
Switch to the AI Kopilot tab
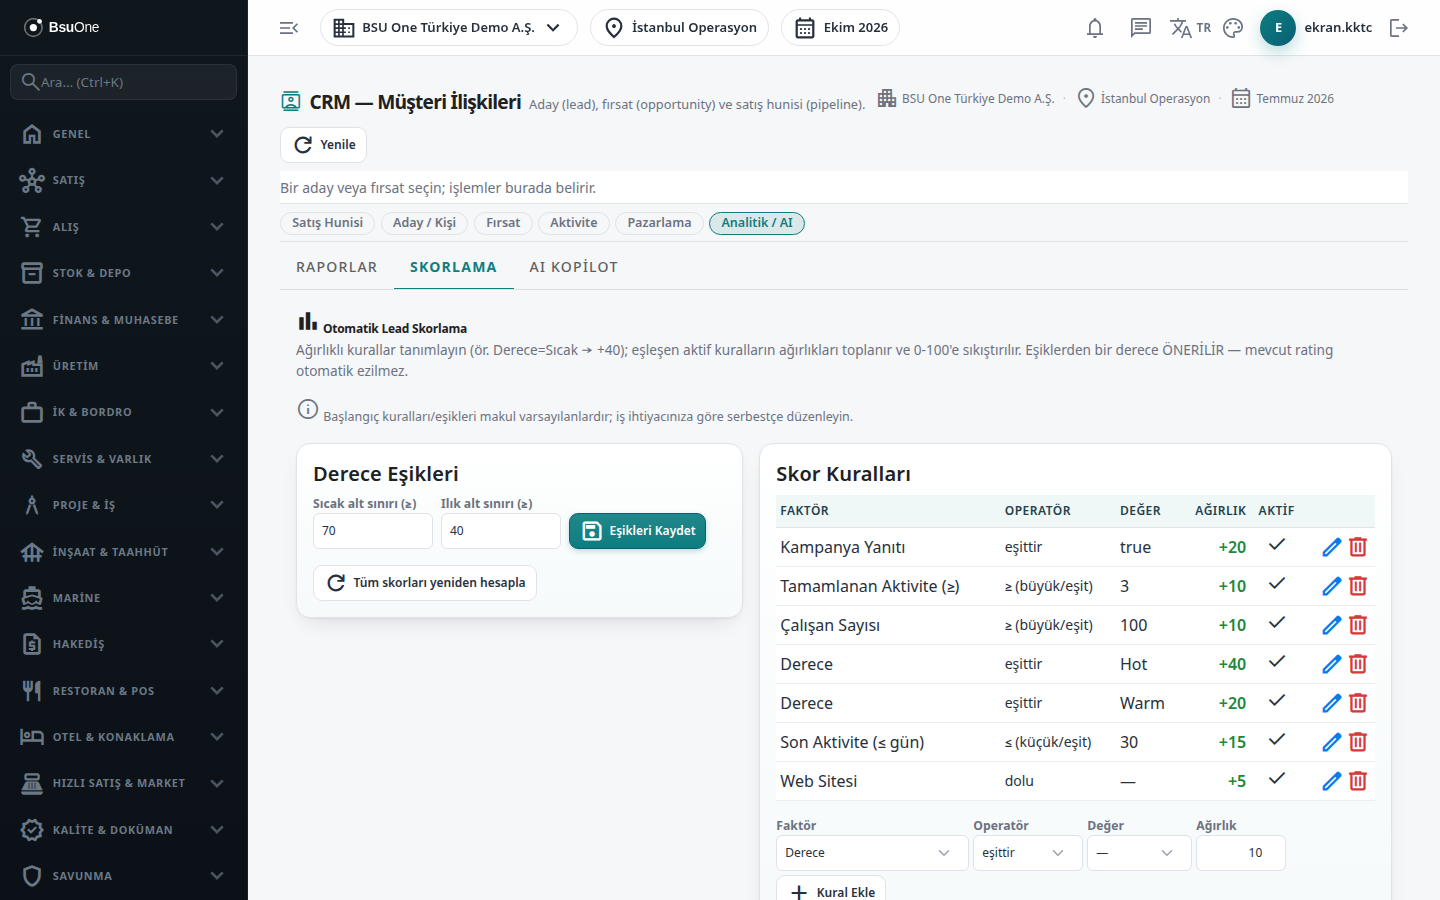574,267
